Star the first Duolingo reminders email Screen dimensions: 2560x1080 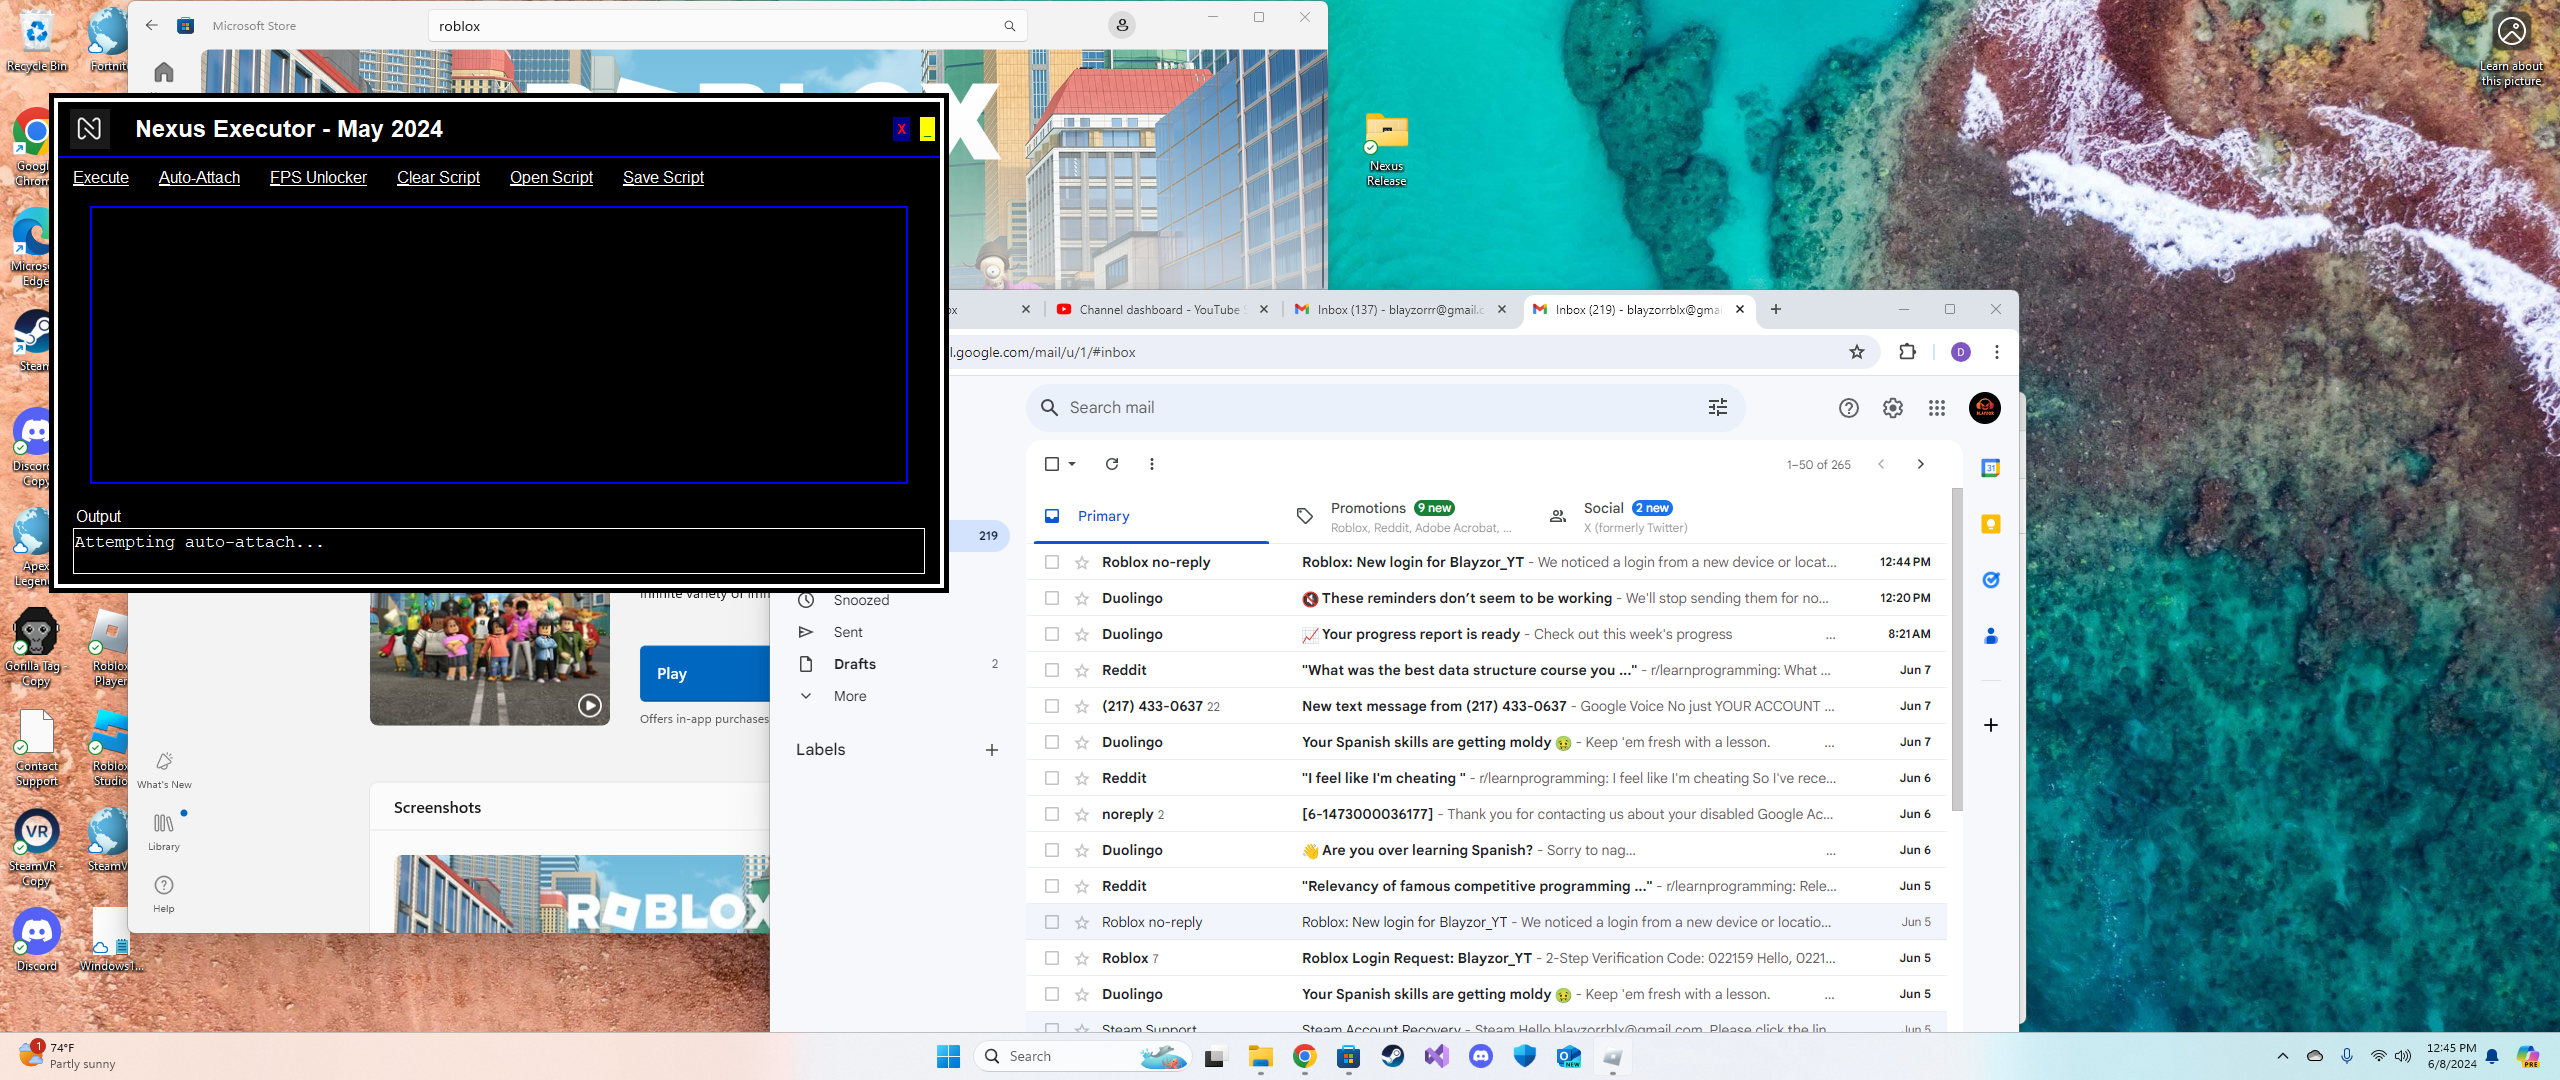tap(1081, 598)
